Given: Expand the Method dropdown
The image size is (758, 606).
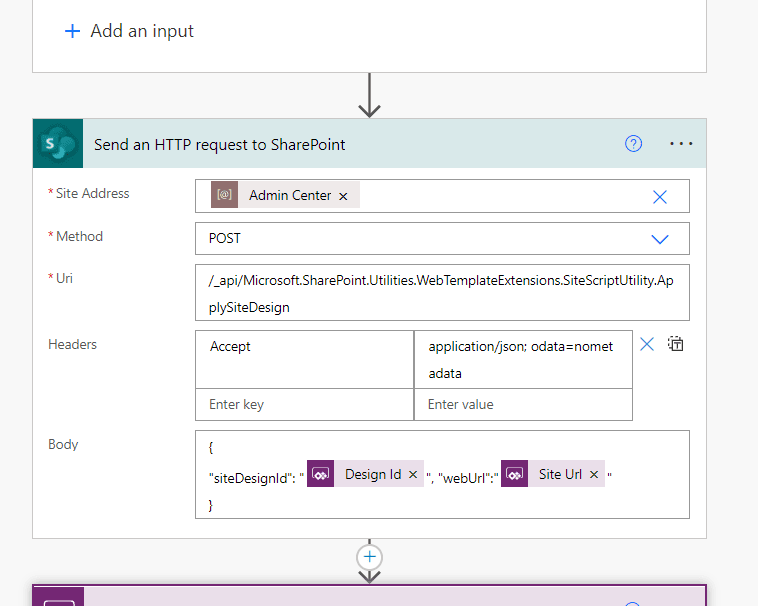Looking at the screenshot, I should [660, 239].
